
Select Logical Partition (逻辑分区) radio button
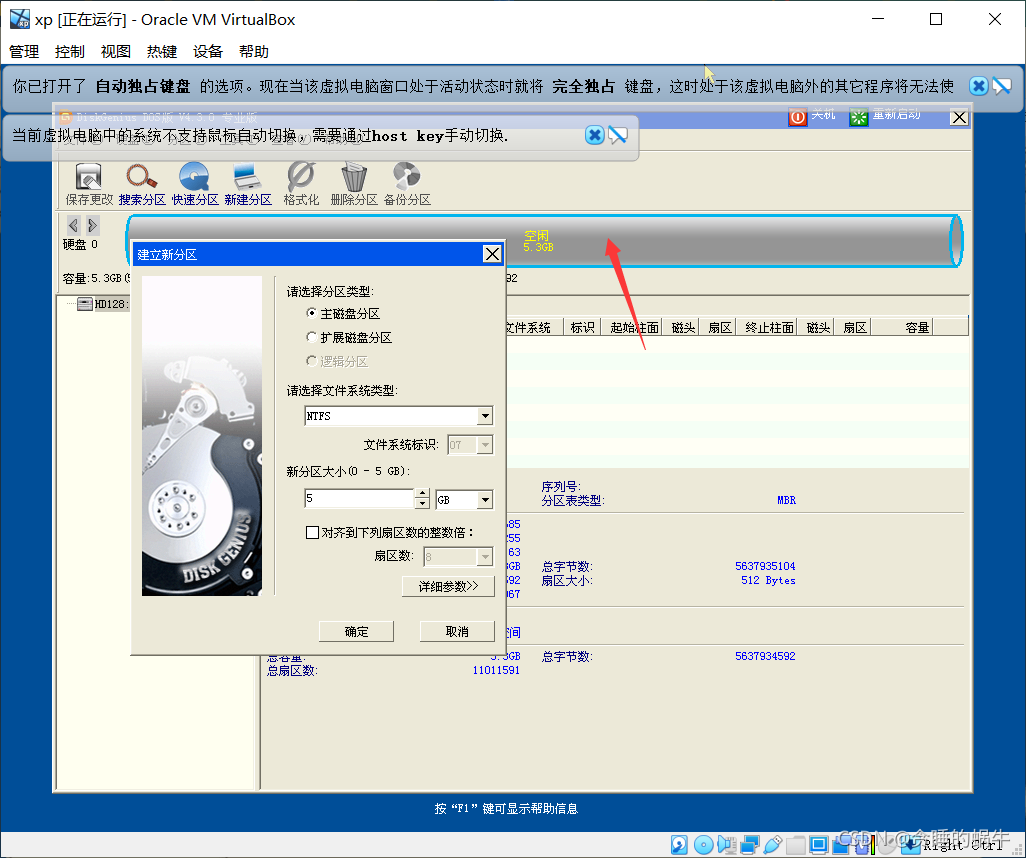pos(311,361)
